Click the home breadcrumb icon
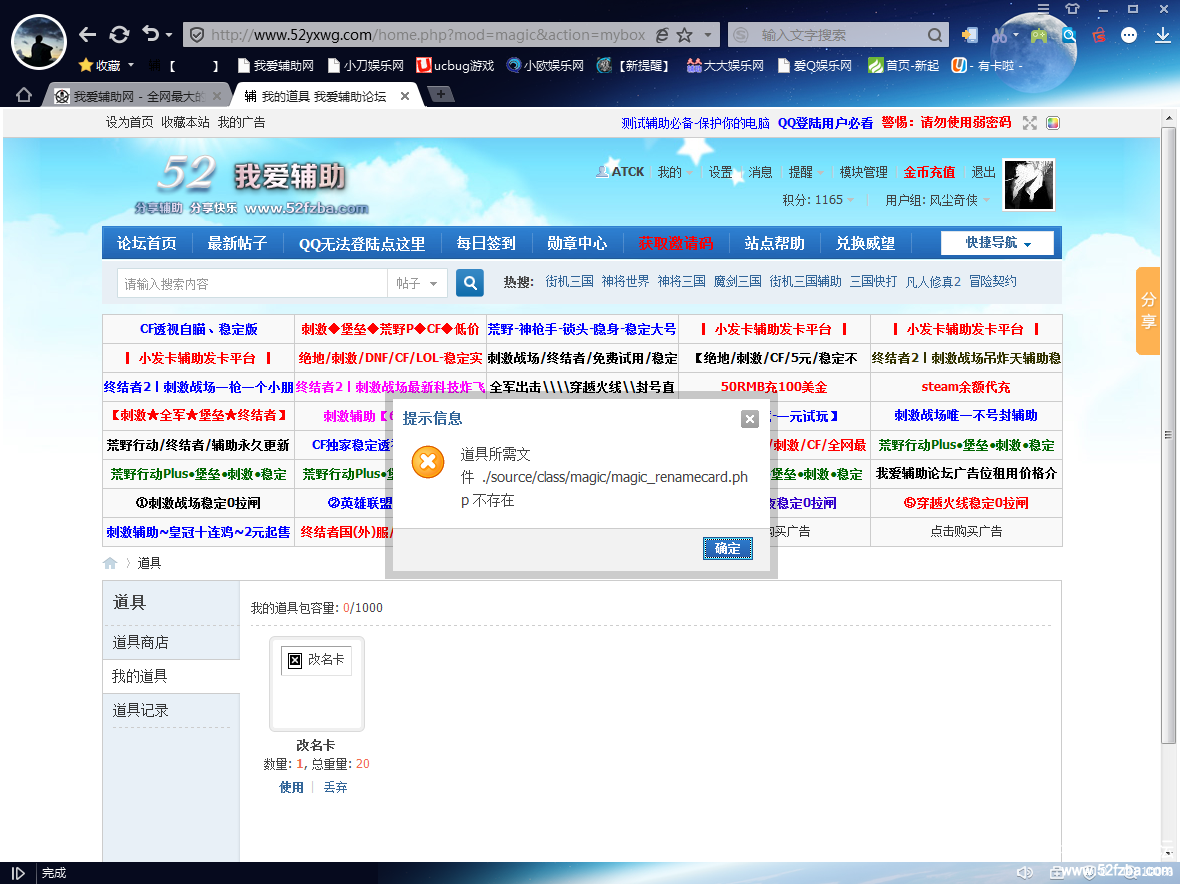Screen dimensions: 1180x884 110,563
